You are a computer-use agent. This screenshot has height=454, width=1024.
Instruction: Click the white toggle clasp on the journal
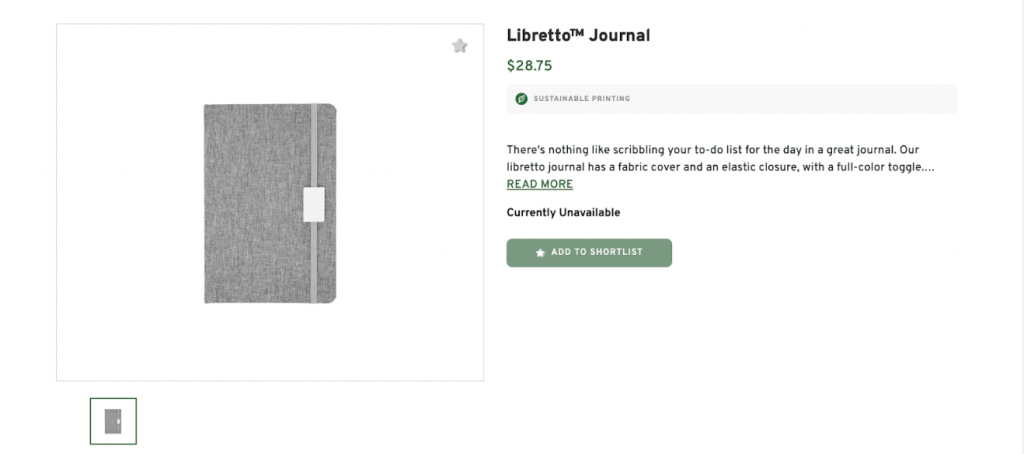(313, 202)
